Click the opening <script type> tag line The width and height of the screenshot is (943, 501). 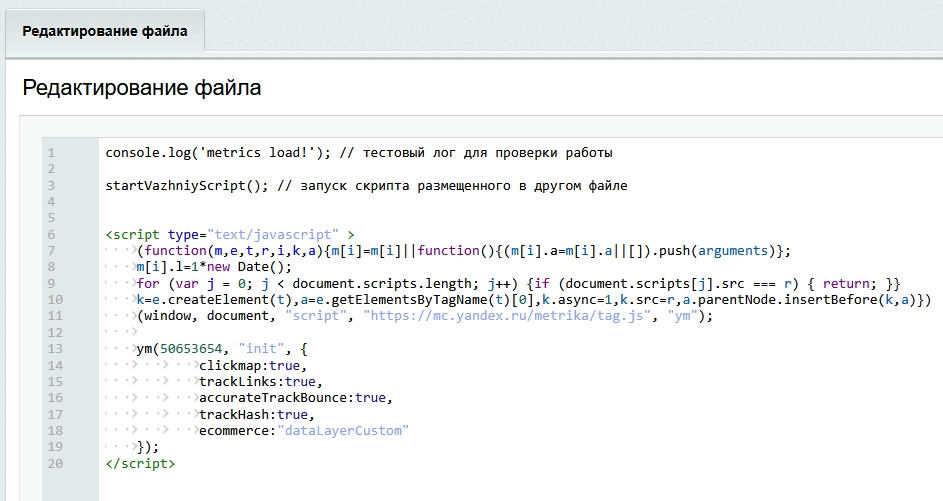tap(230, 235)
